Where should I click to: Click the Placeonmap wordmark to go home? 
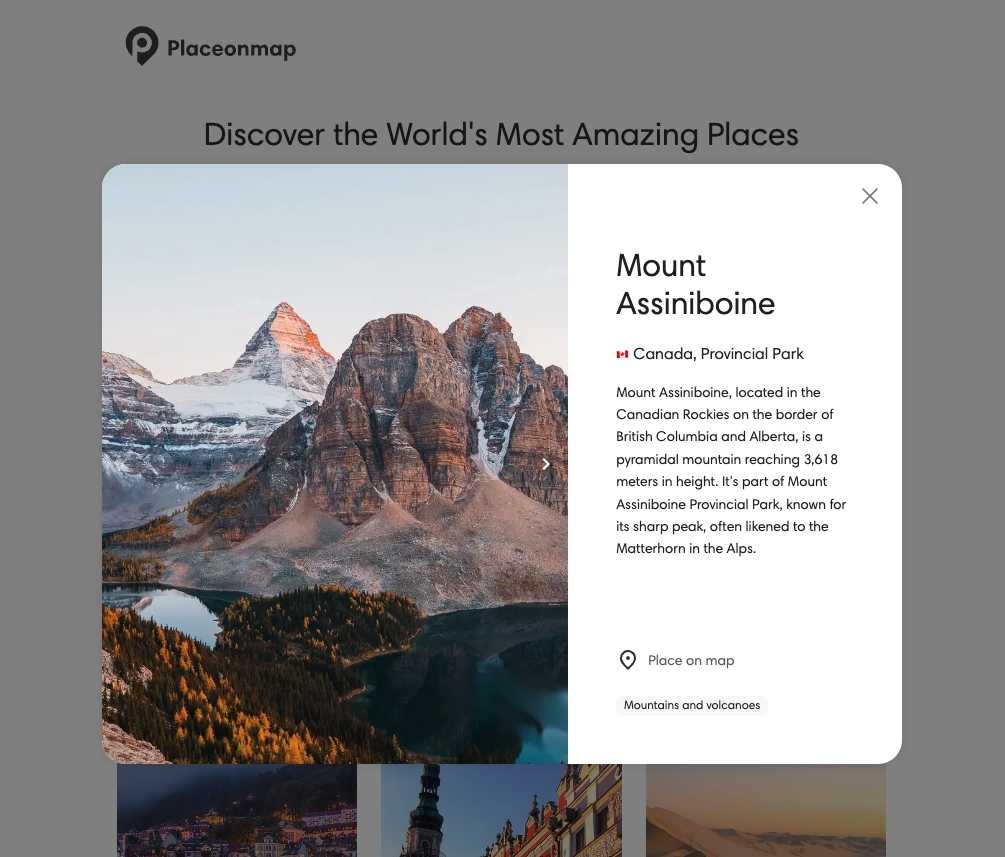click(232, 47)
